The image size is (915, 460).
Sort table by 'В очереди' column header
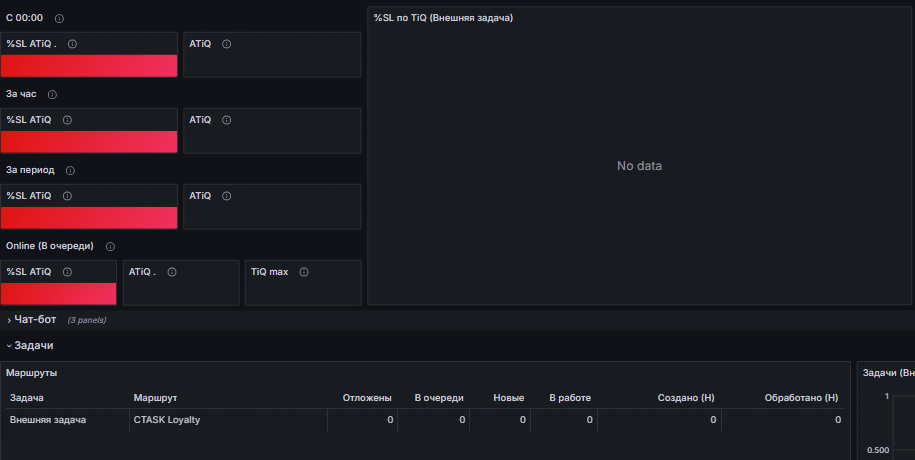[x=439, y=398]
